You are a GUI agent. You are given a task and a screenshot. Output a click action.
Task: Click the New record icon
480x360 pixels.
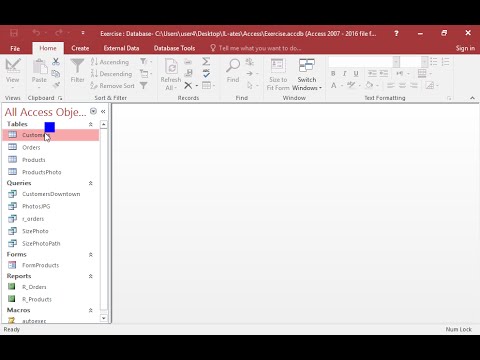(188, 62)
